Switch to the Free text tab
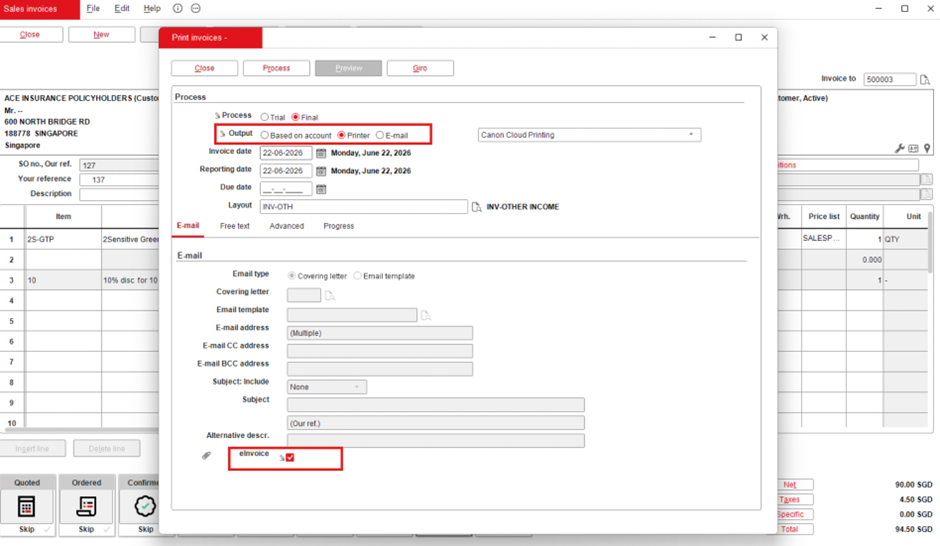 234,226
